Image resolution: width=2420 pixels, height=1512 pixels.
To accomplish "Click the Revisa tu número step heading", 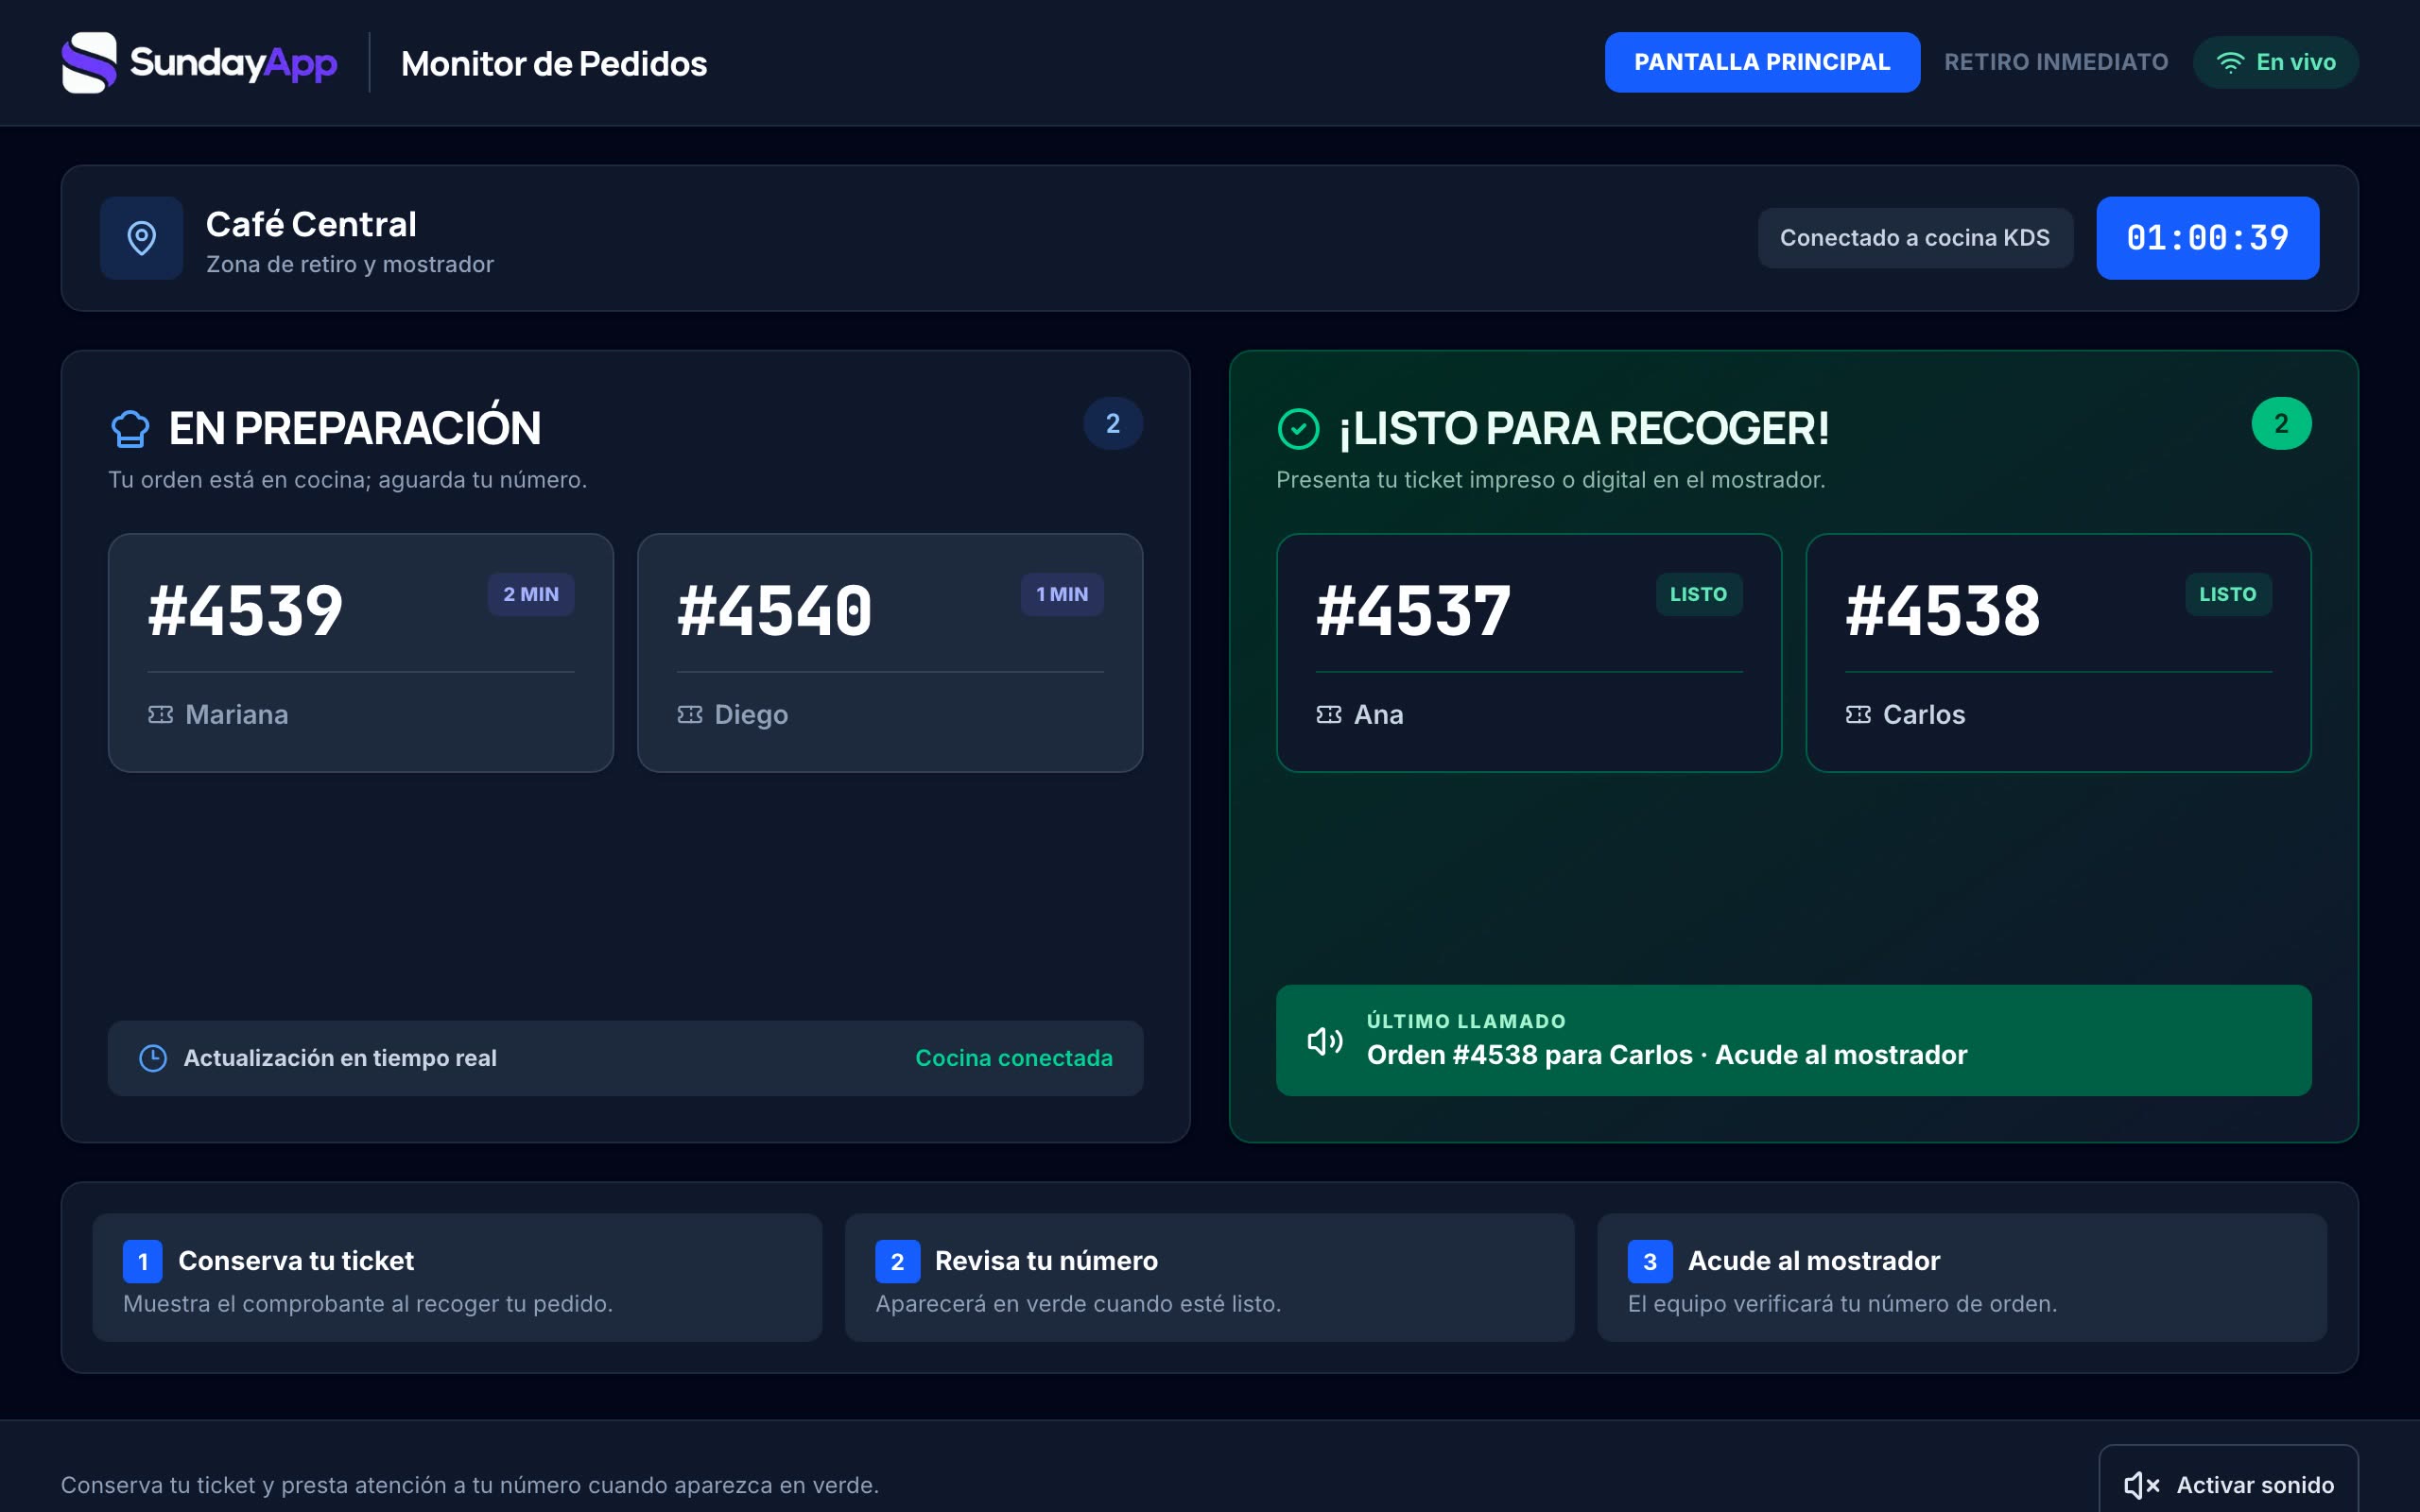I will tap(1046, 1261).
